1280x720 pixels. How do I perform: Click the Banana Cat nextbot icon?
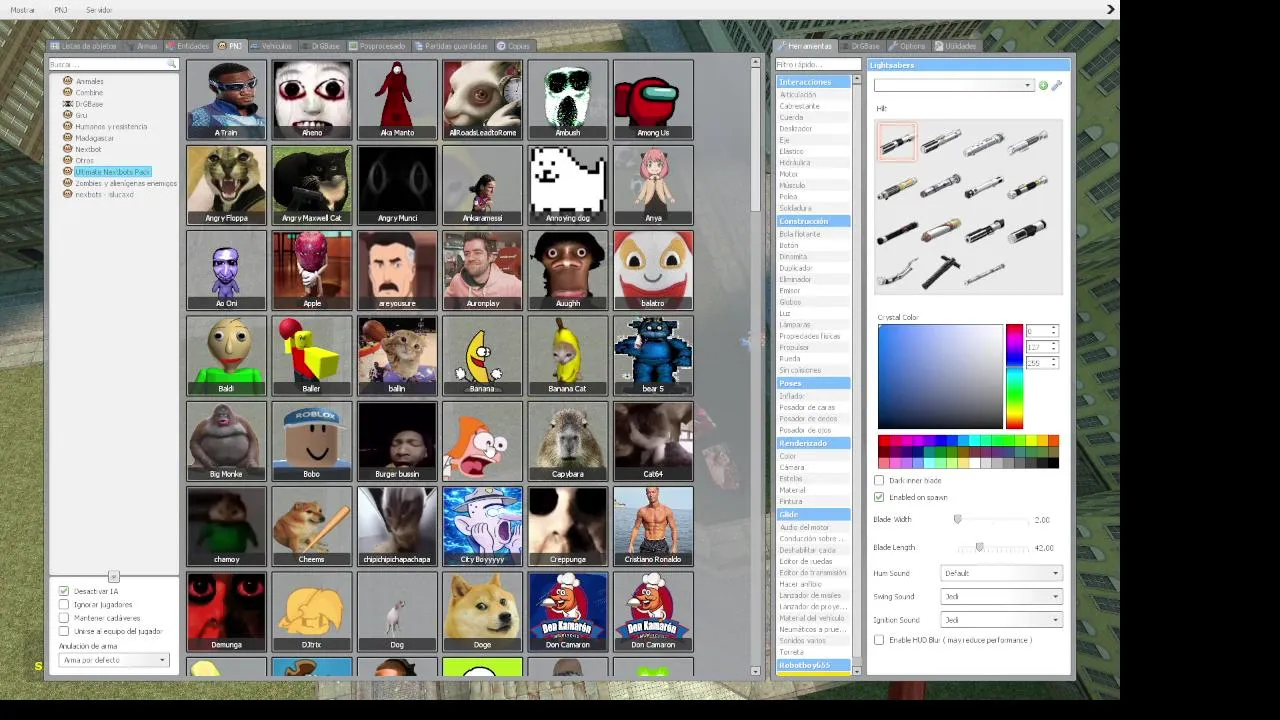pyautogui.click(x=567, y=355)
